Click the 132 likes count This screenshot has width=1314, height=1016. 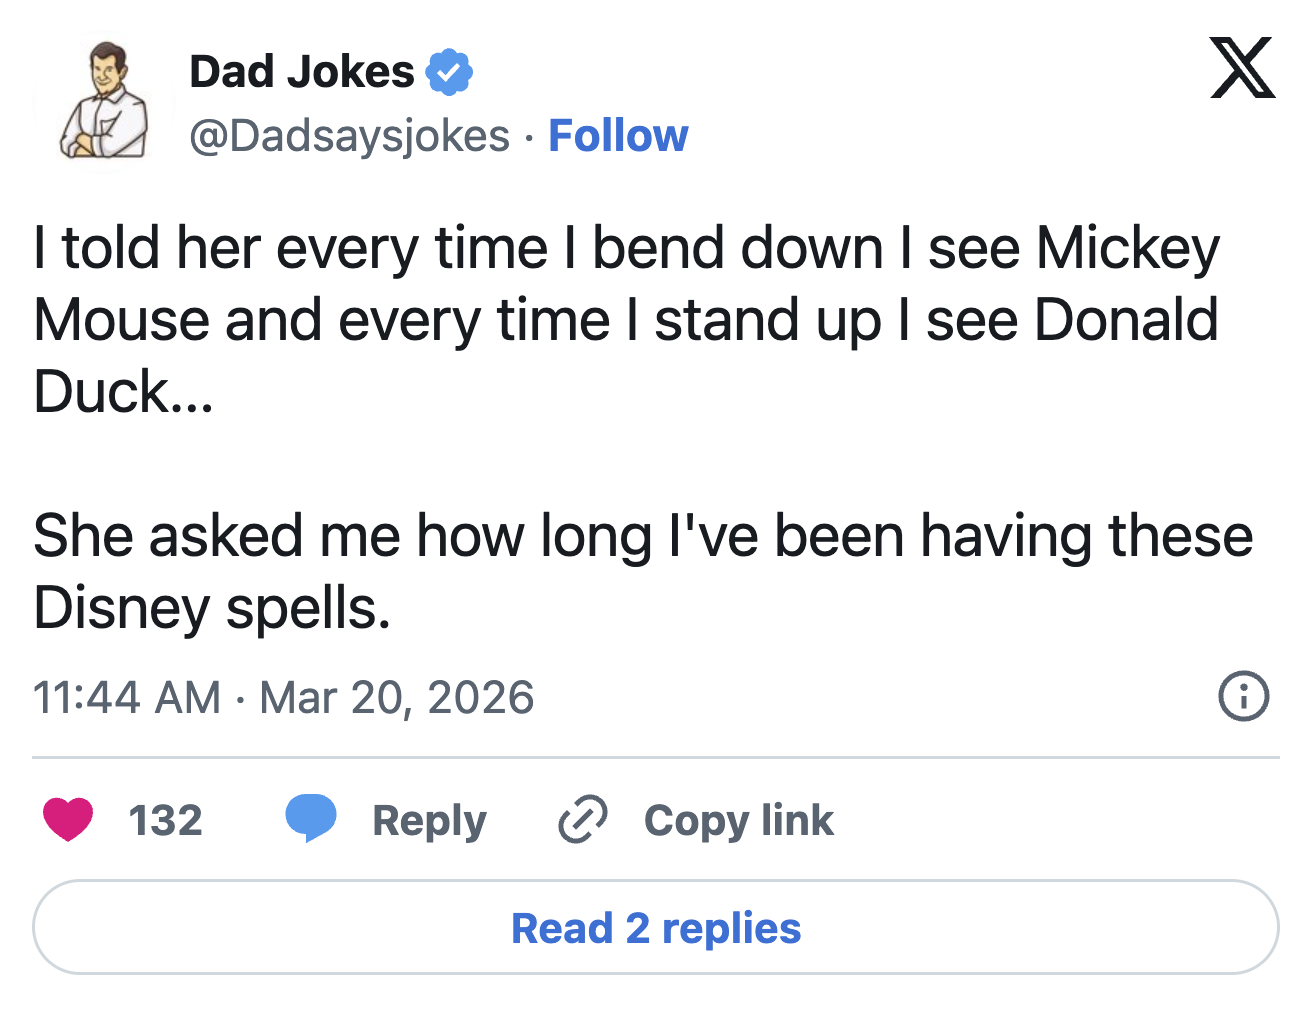[165, 821]
